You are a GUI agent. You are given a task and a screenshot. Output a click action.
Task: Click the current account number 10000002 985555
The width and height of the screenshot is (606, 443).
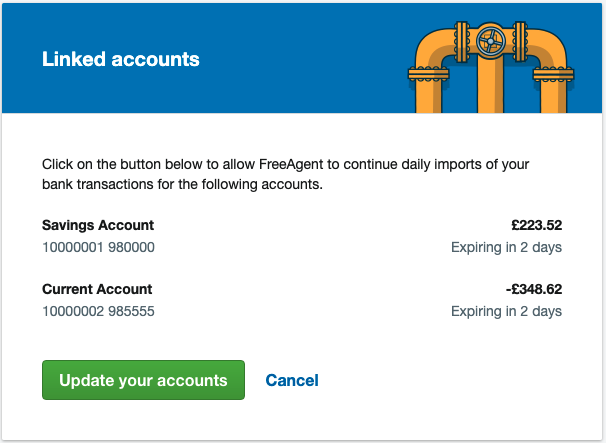pos(98,312)
